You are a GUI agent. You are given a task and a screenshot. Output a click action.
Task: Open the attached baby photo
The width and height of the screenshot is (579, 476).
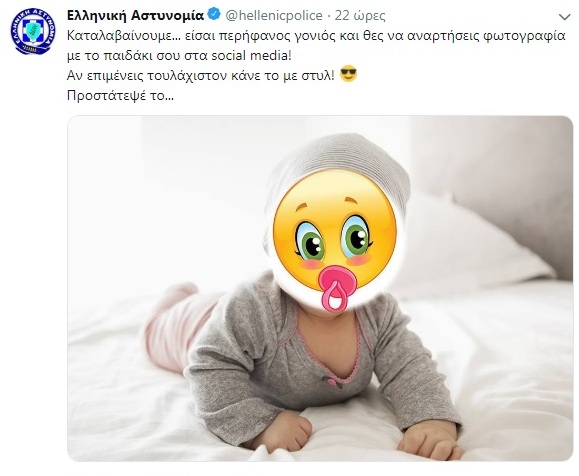pyautogui.click(x=320, y=288)
